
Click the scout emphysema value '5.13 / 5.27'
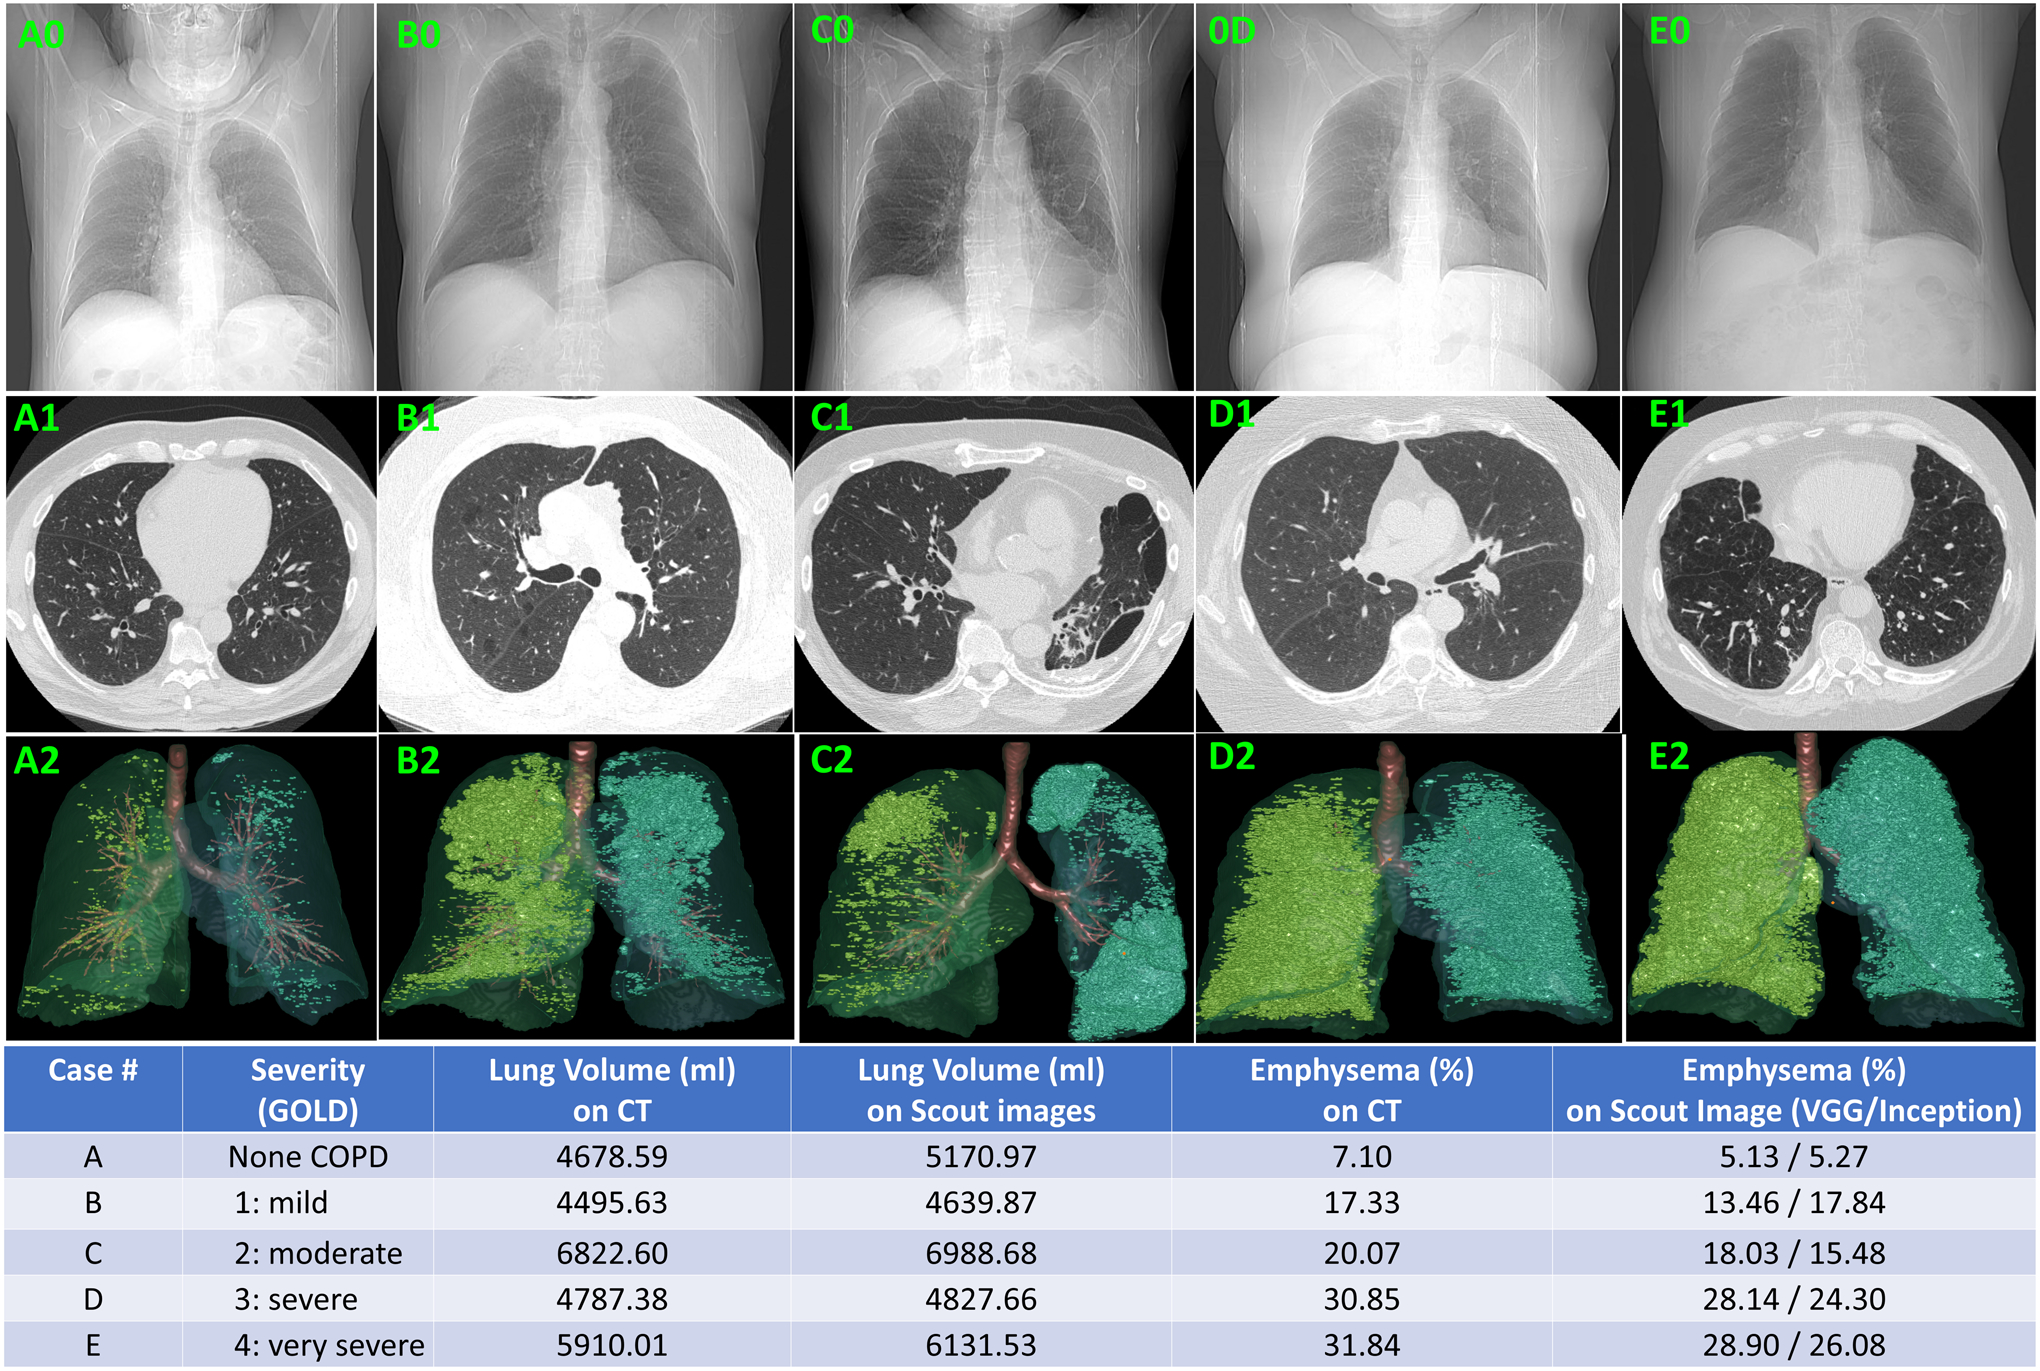[x=1794, y=1156]
